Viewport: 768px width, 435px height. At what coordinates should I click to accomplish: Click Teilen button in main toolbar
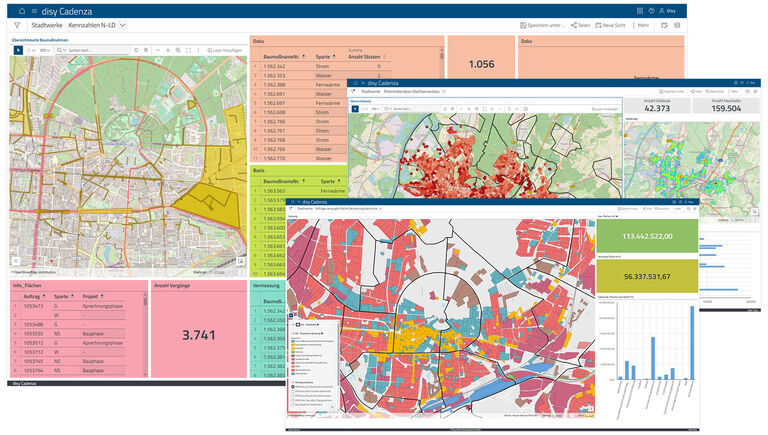[580, 25]
